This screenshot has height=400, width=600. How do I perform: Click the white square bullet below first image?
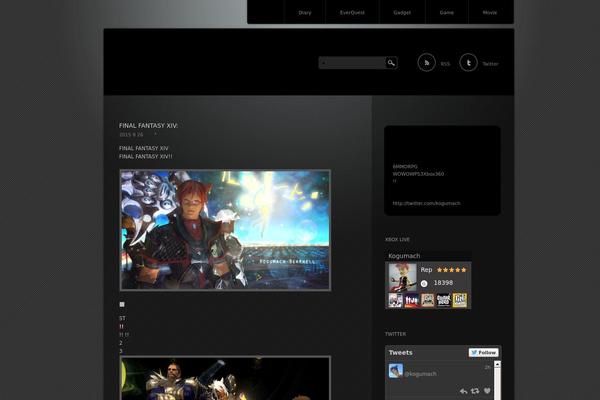click(122, 305)
